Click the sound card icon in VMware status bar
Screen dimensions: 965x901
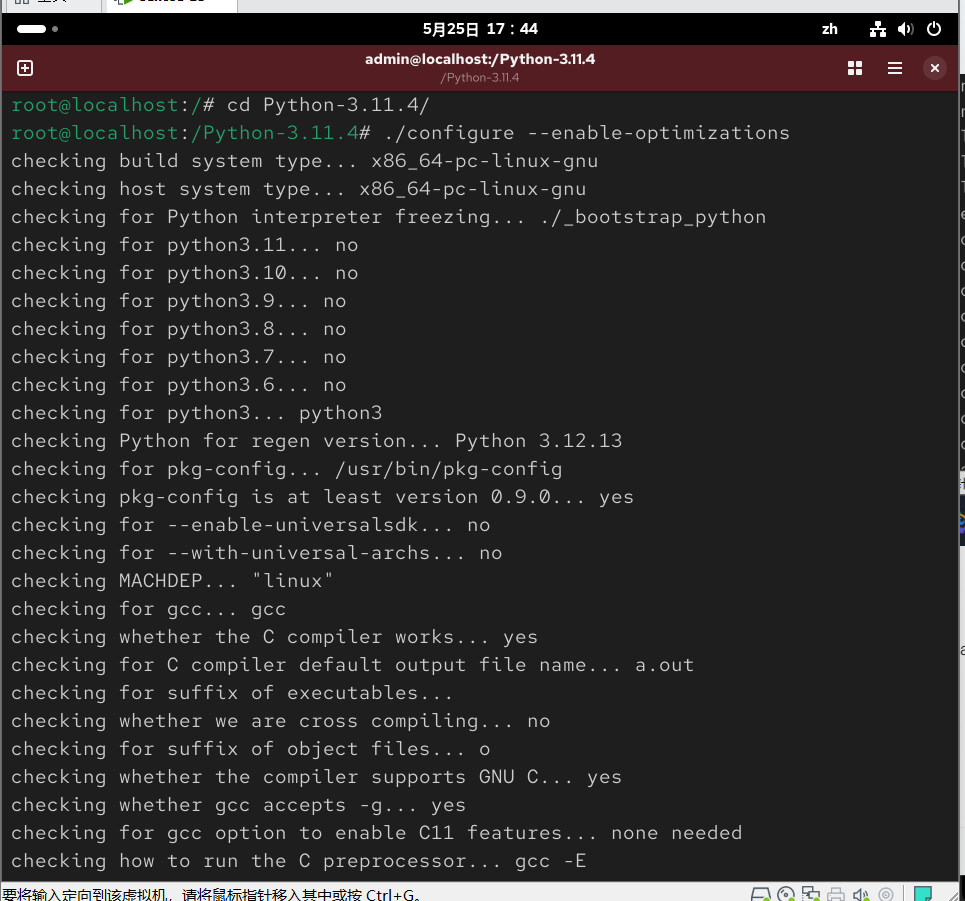click(860, 894)
